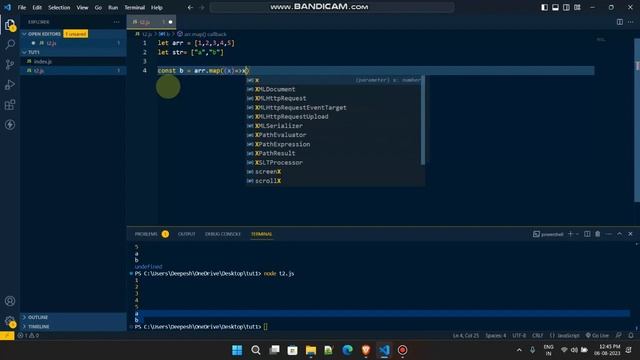This screenshot has height=360, width=640.
Task: Choose XPathEvaluator suggestion
Action: pyautogui.click(x=335, y=135)
